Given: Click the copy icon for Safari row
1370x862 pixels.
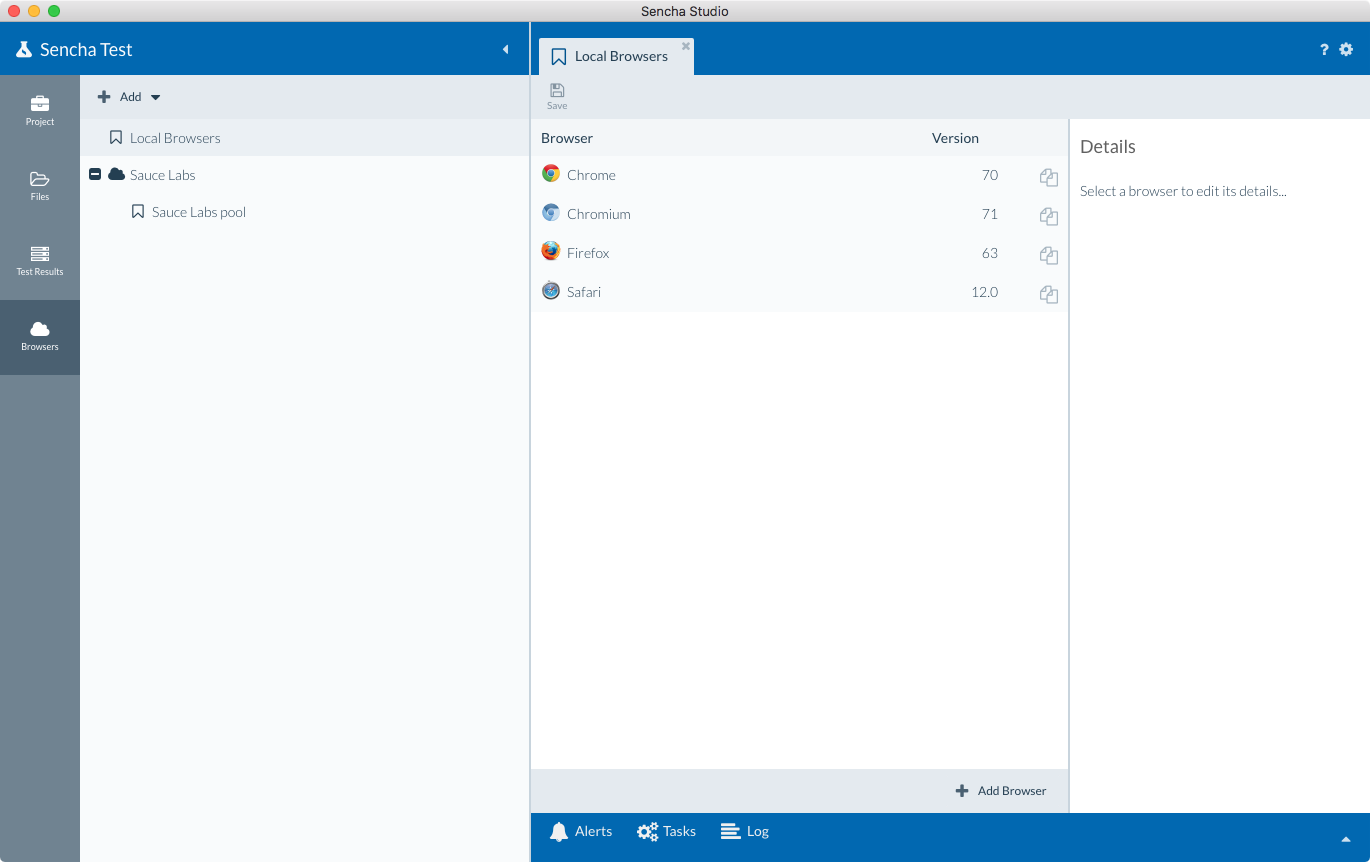Looking at the screenshot, I should 1048,294.
